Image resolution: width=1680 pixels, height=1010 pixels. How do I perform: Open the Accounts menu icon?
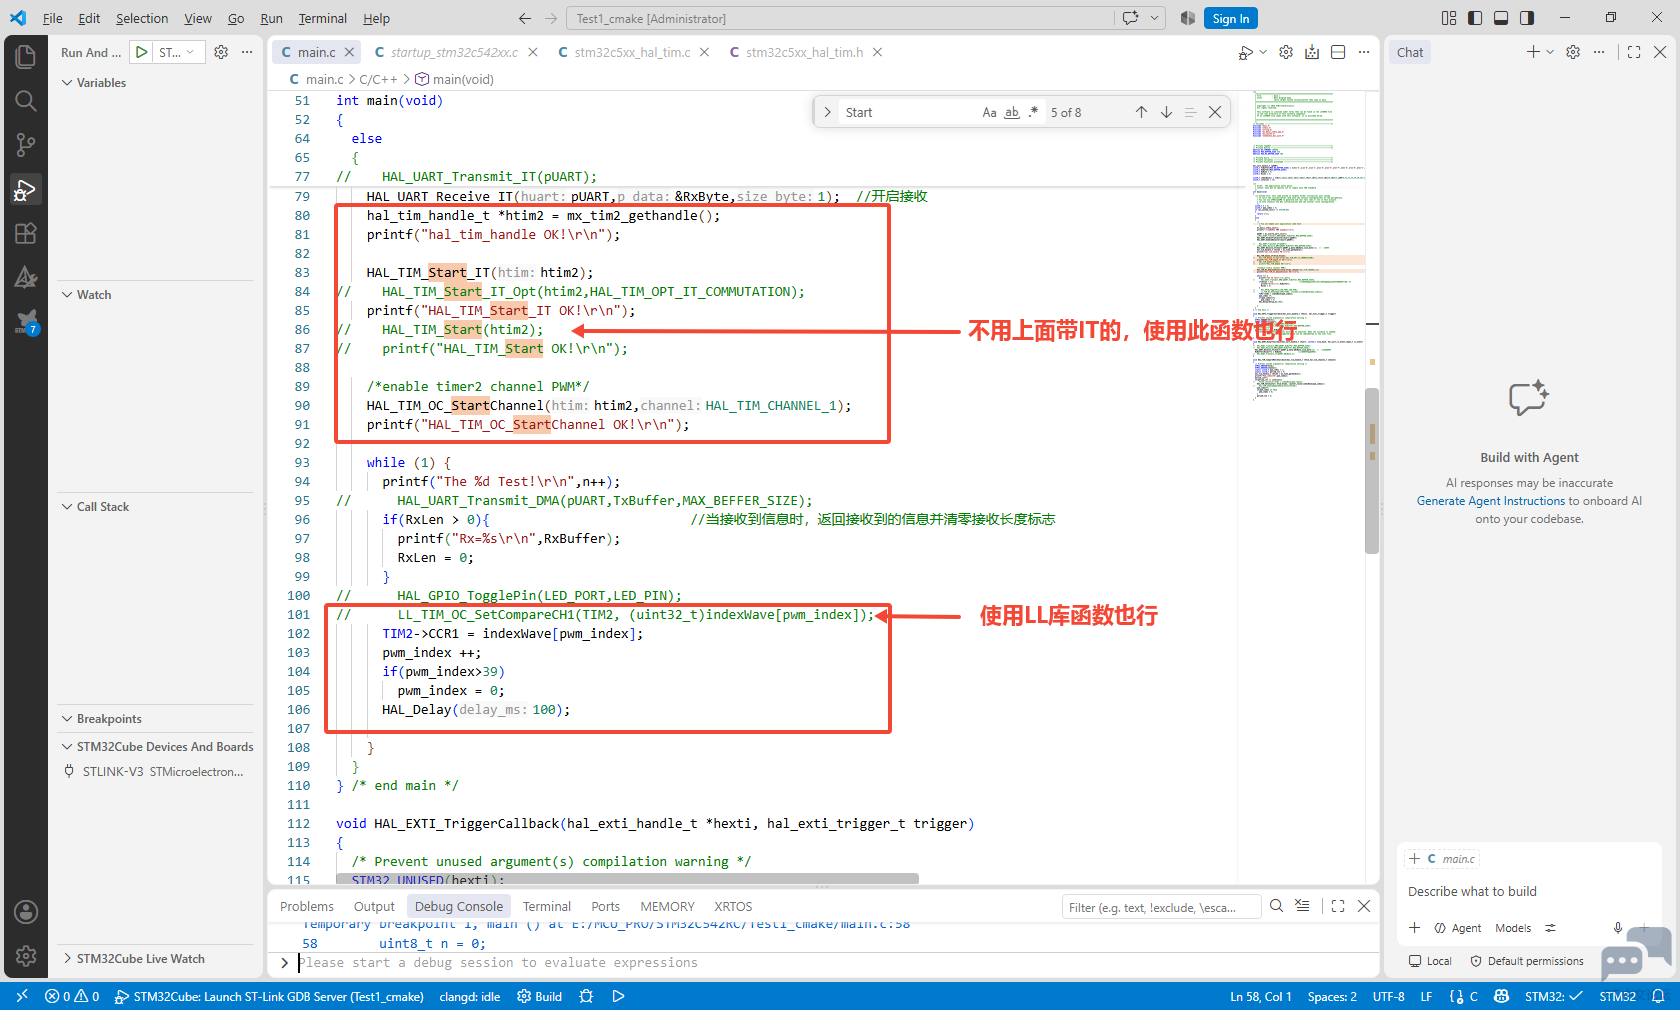[x=26, y=912]
